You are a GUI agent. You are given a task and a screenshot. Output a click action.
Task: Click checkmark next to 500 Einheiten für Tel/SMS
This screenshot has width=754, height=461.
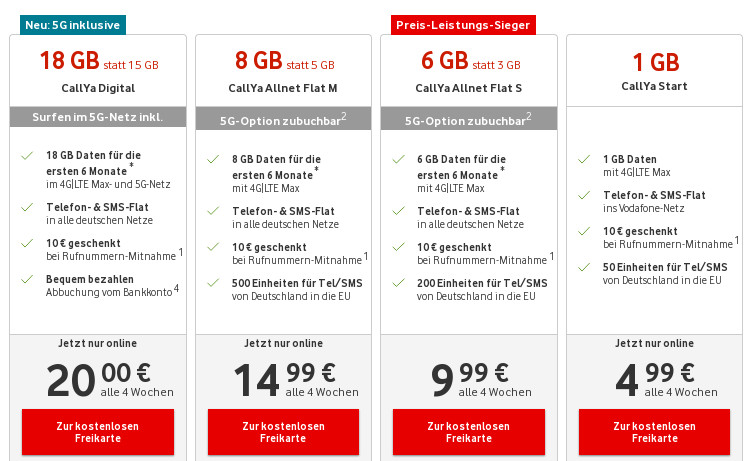212,281
